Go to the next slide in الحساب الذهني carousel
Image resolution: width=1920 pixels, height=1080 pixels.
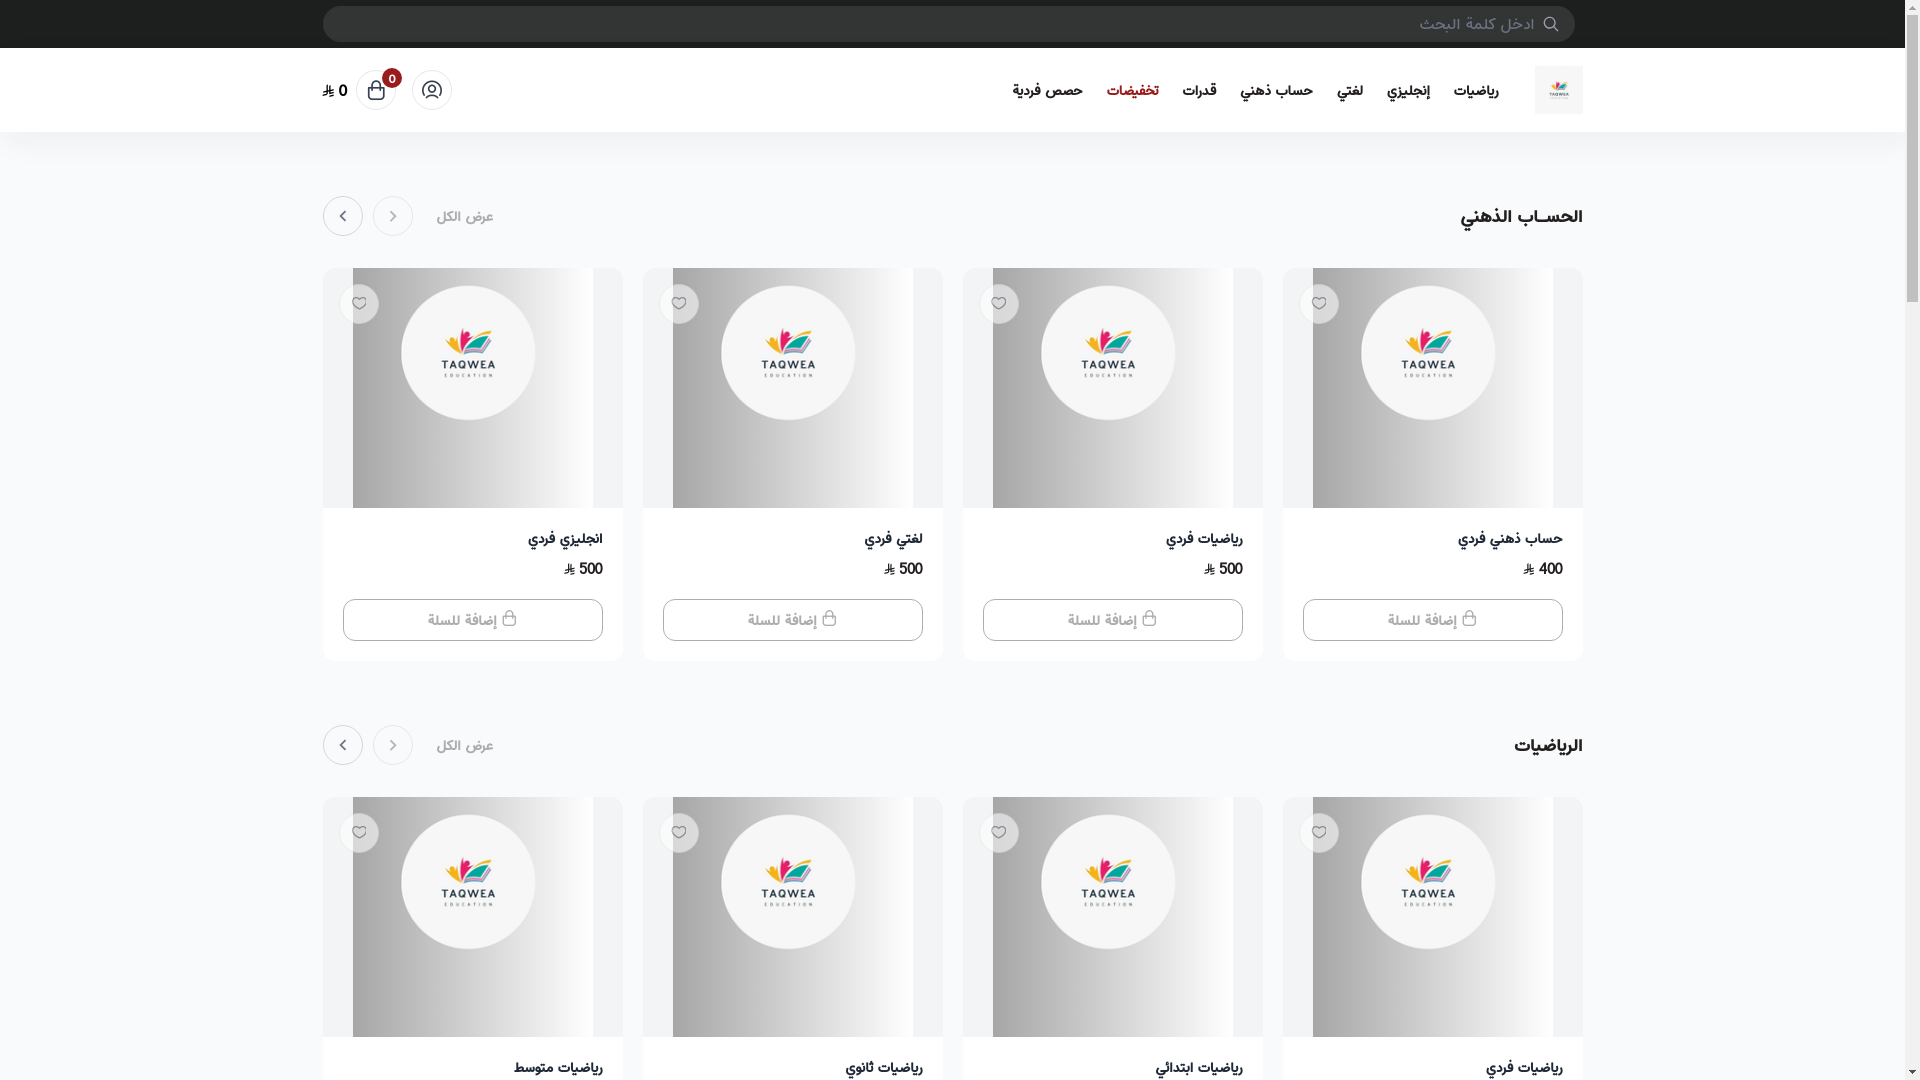point(343,216)
